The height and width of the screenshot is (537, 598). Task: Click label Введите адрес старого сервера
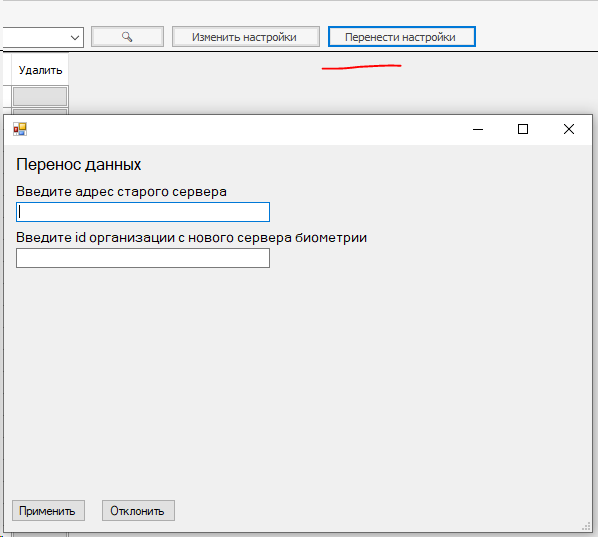coord(121,191)
